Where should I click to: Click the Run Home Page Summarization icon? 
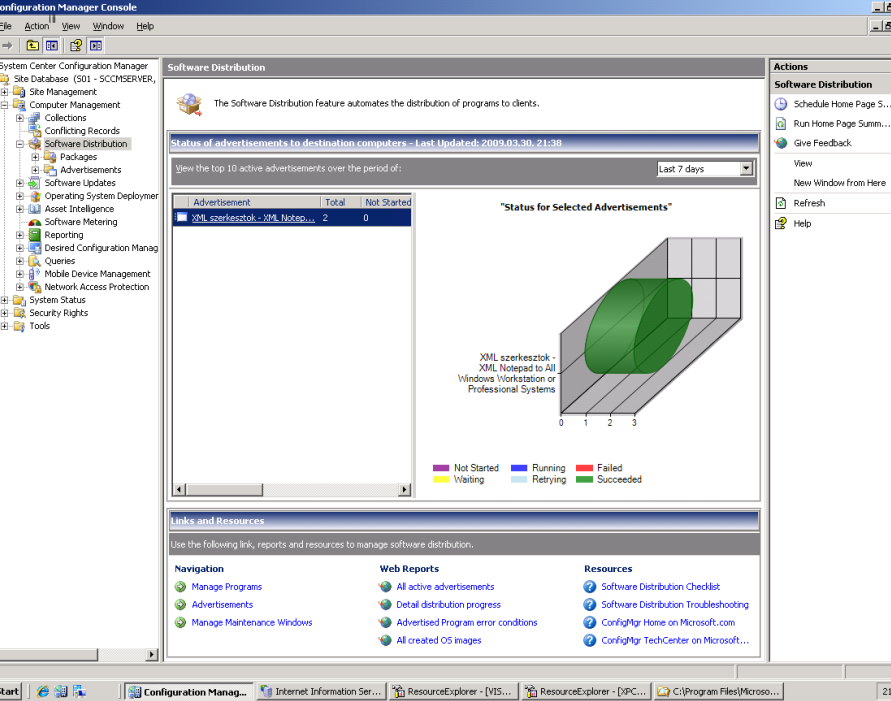click(x=781, y=123)
